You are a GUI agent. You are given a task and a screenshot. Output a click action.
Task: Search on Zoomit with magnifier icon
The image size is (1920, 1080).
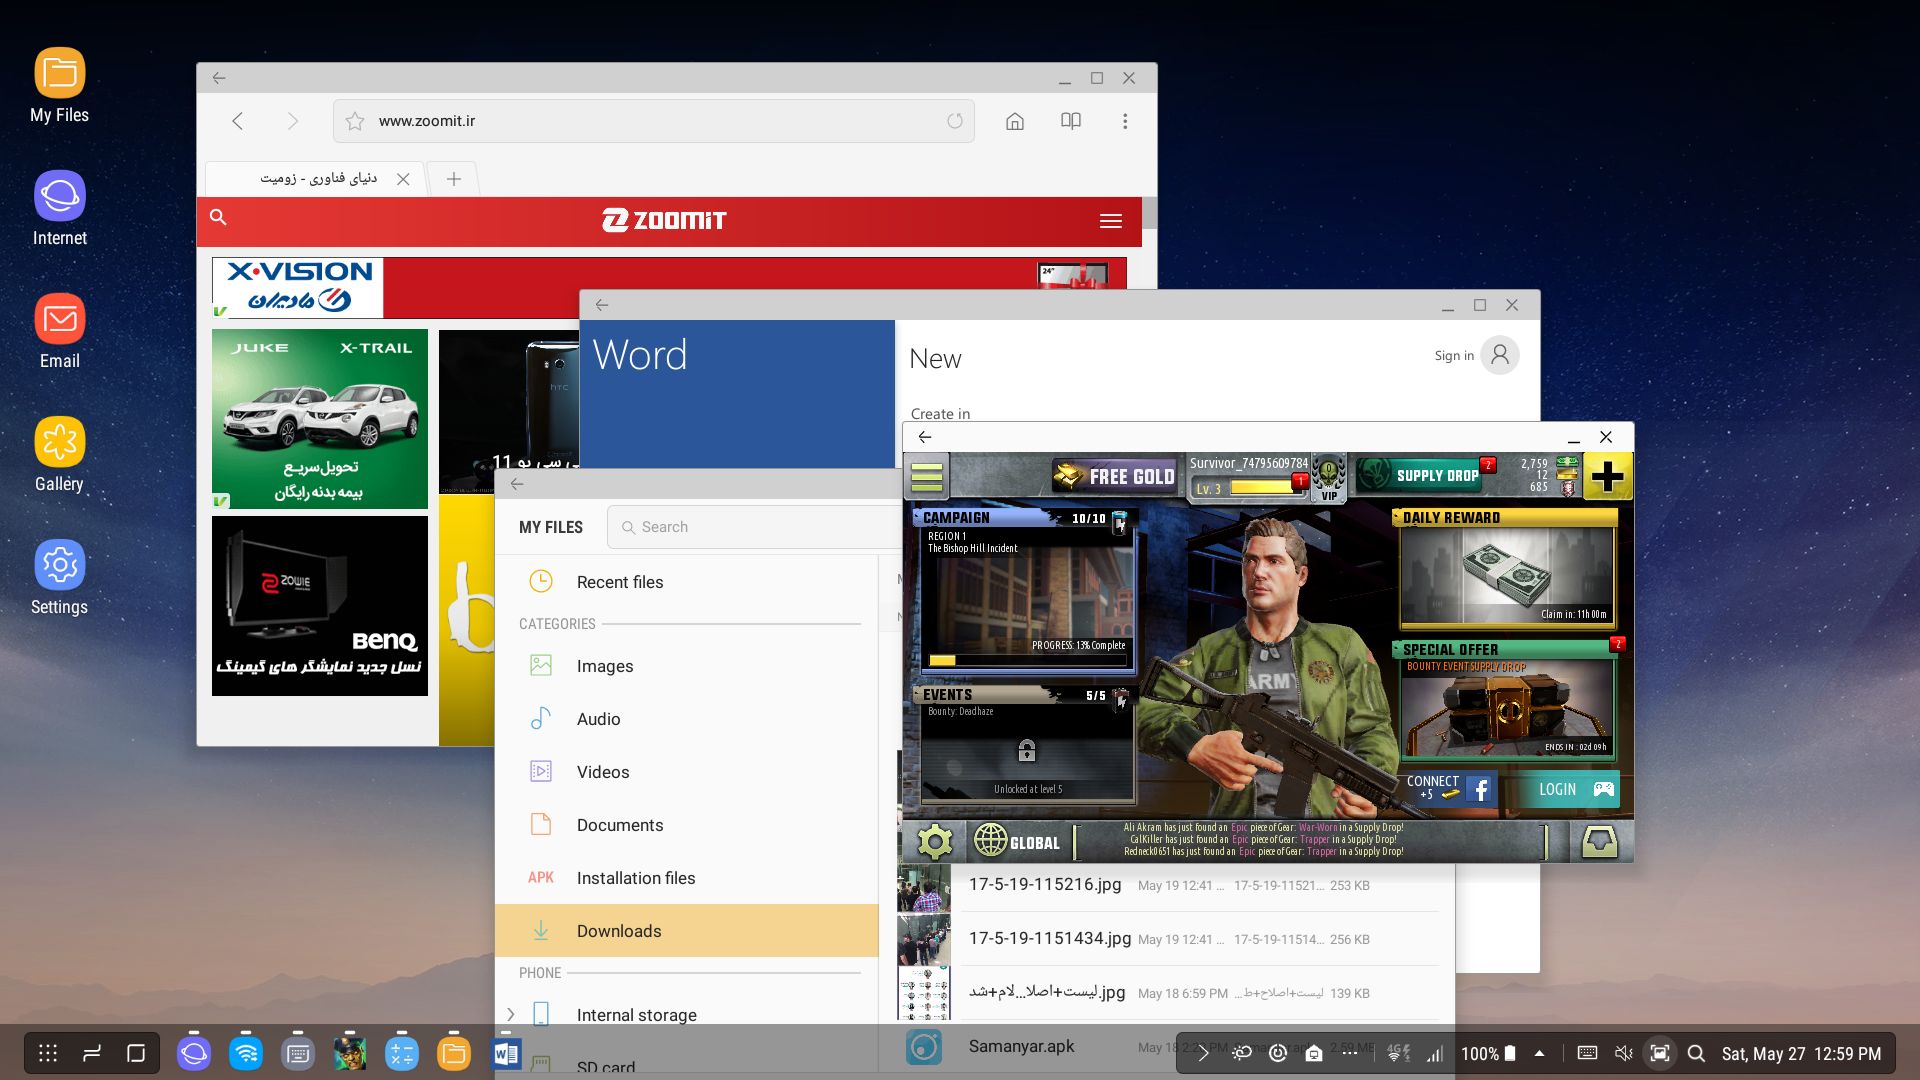click(x=218, y=217)
